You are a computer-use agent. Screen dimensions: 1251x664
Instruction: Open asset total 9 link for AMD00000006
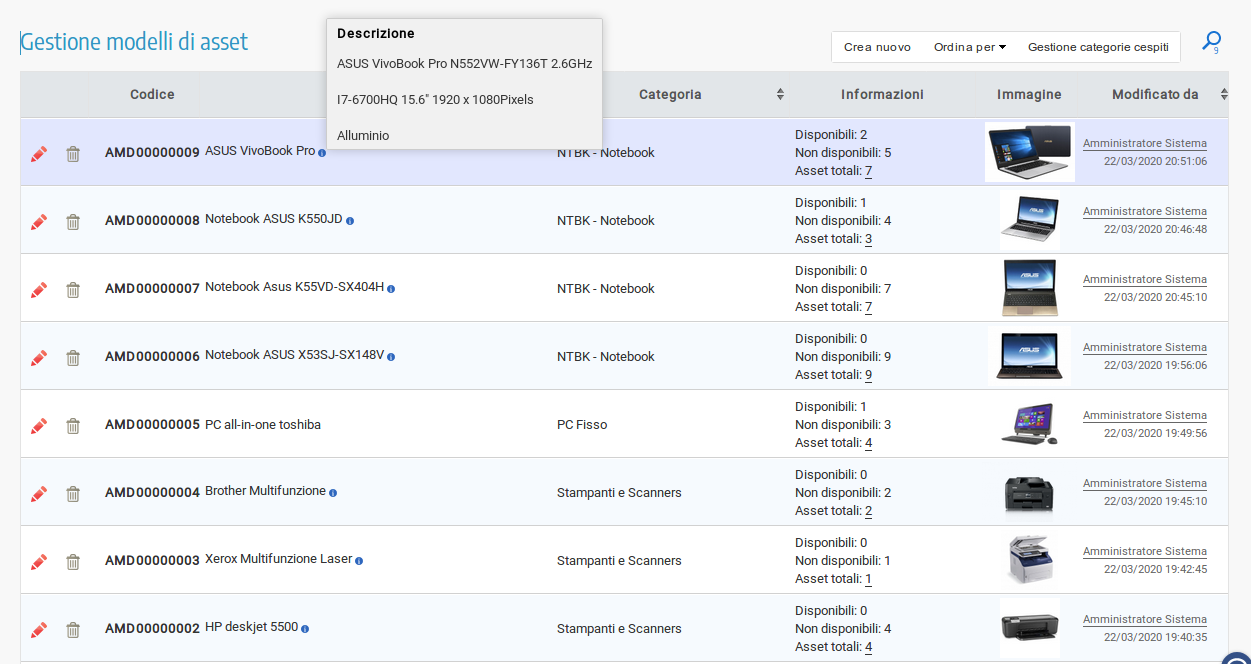[x=869, y=375]
